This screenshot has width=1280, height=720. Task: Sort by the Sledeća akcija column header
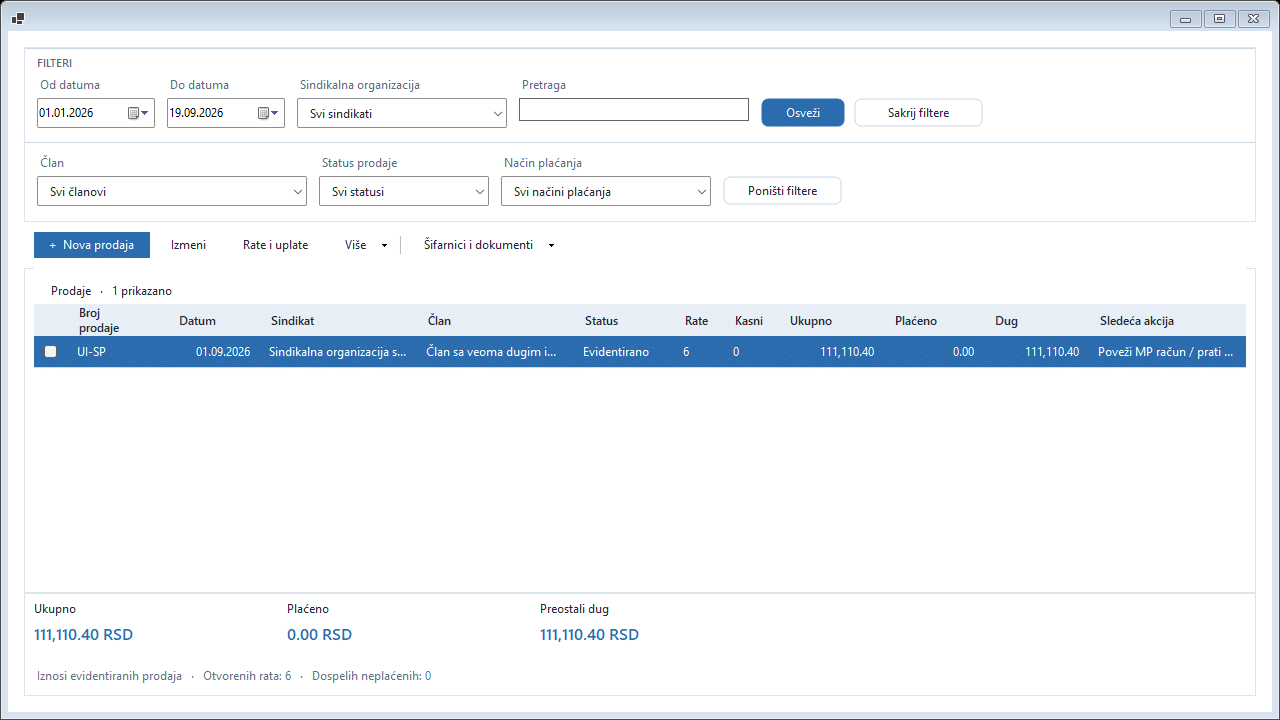tap(1136, 321)
